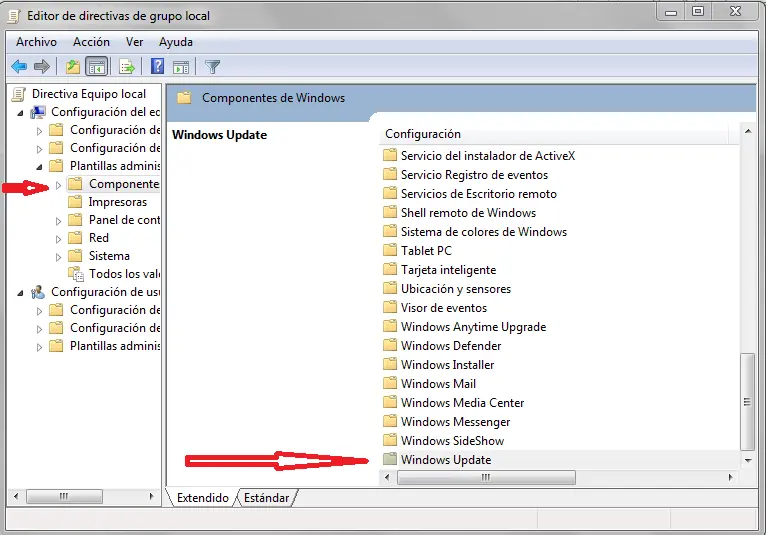Click the Todos los valores settings icon
The height and width of the screenshot is (535, 766).
click(76, 274)
